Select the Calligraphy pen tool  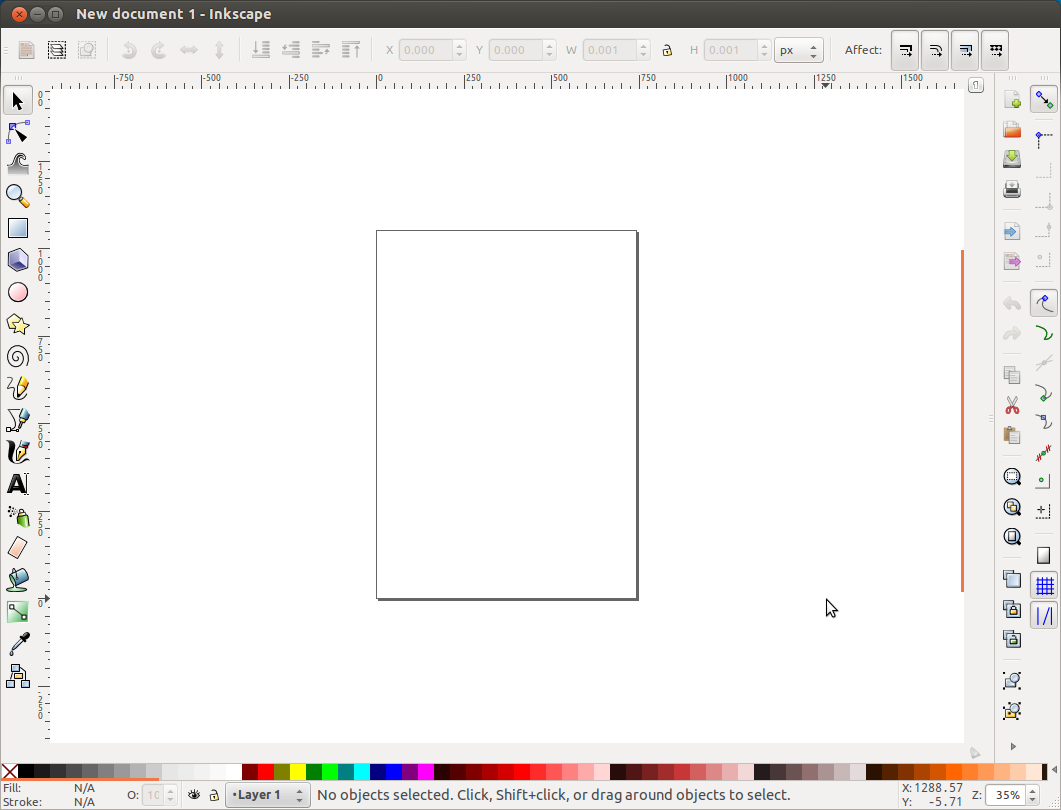tap(18, 452)
